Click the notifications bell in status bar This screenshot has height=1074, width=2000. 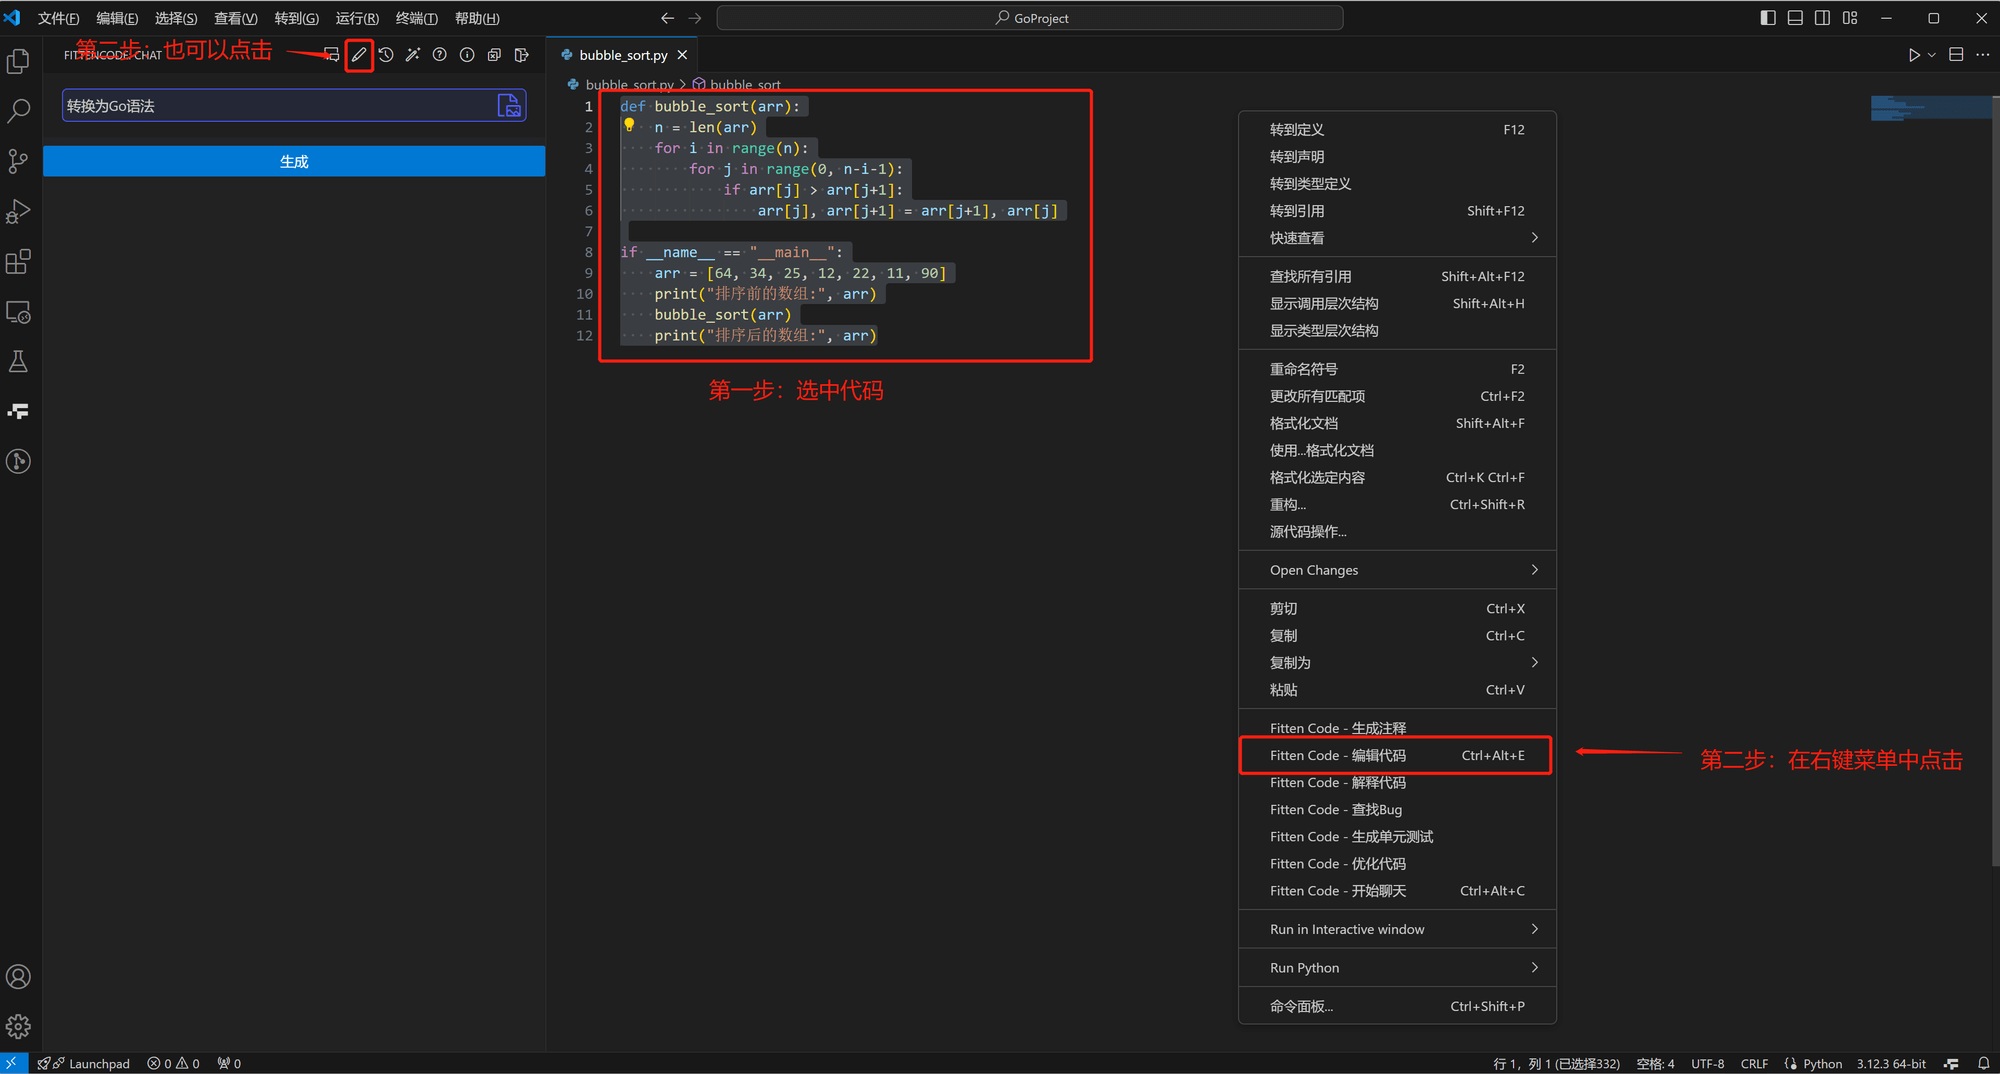[1984, 1064]
